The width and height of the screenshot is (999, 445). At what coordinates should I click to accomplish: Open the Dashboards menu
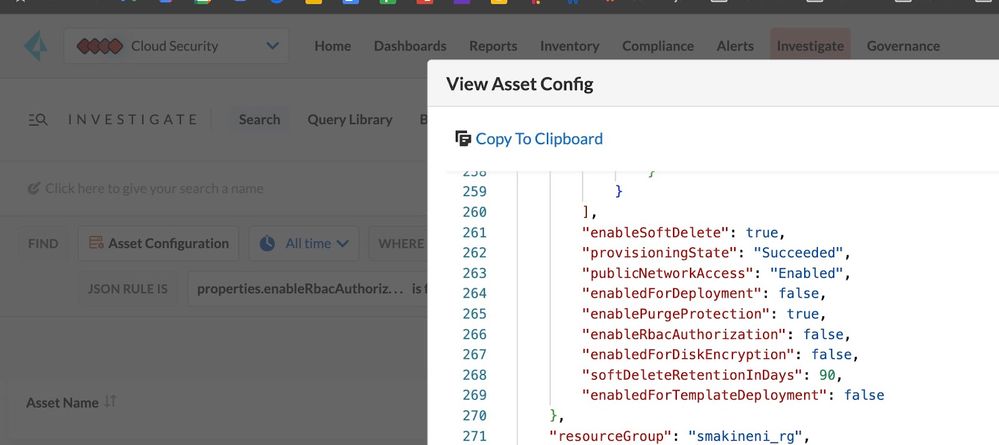click(x=410, y=46)
